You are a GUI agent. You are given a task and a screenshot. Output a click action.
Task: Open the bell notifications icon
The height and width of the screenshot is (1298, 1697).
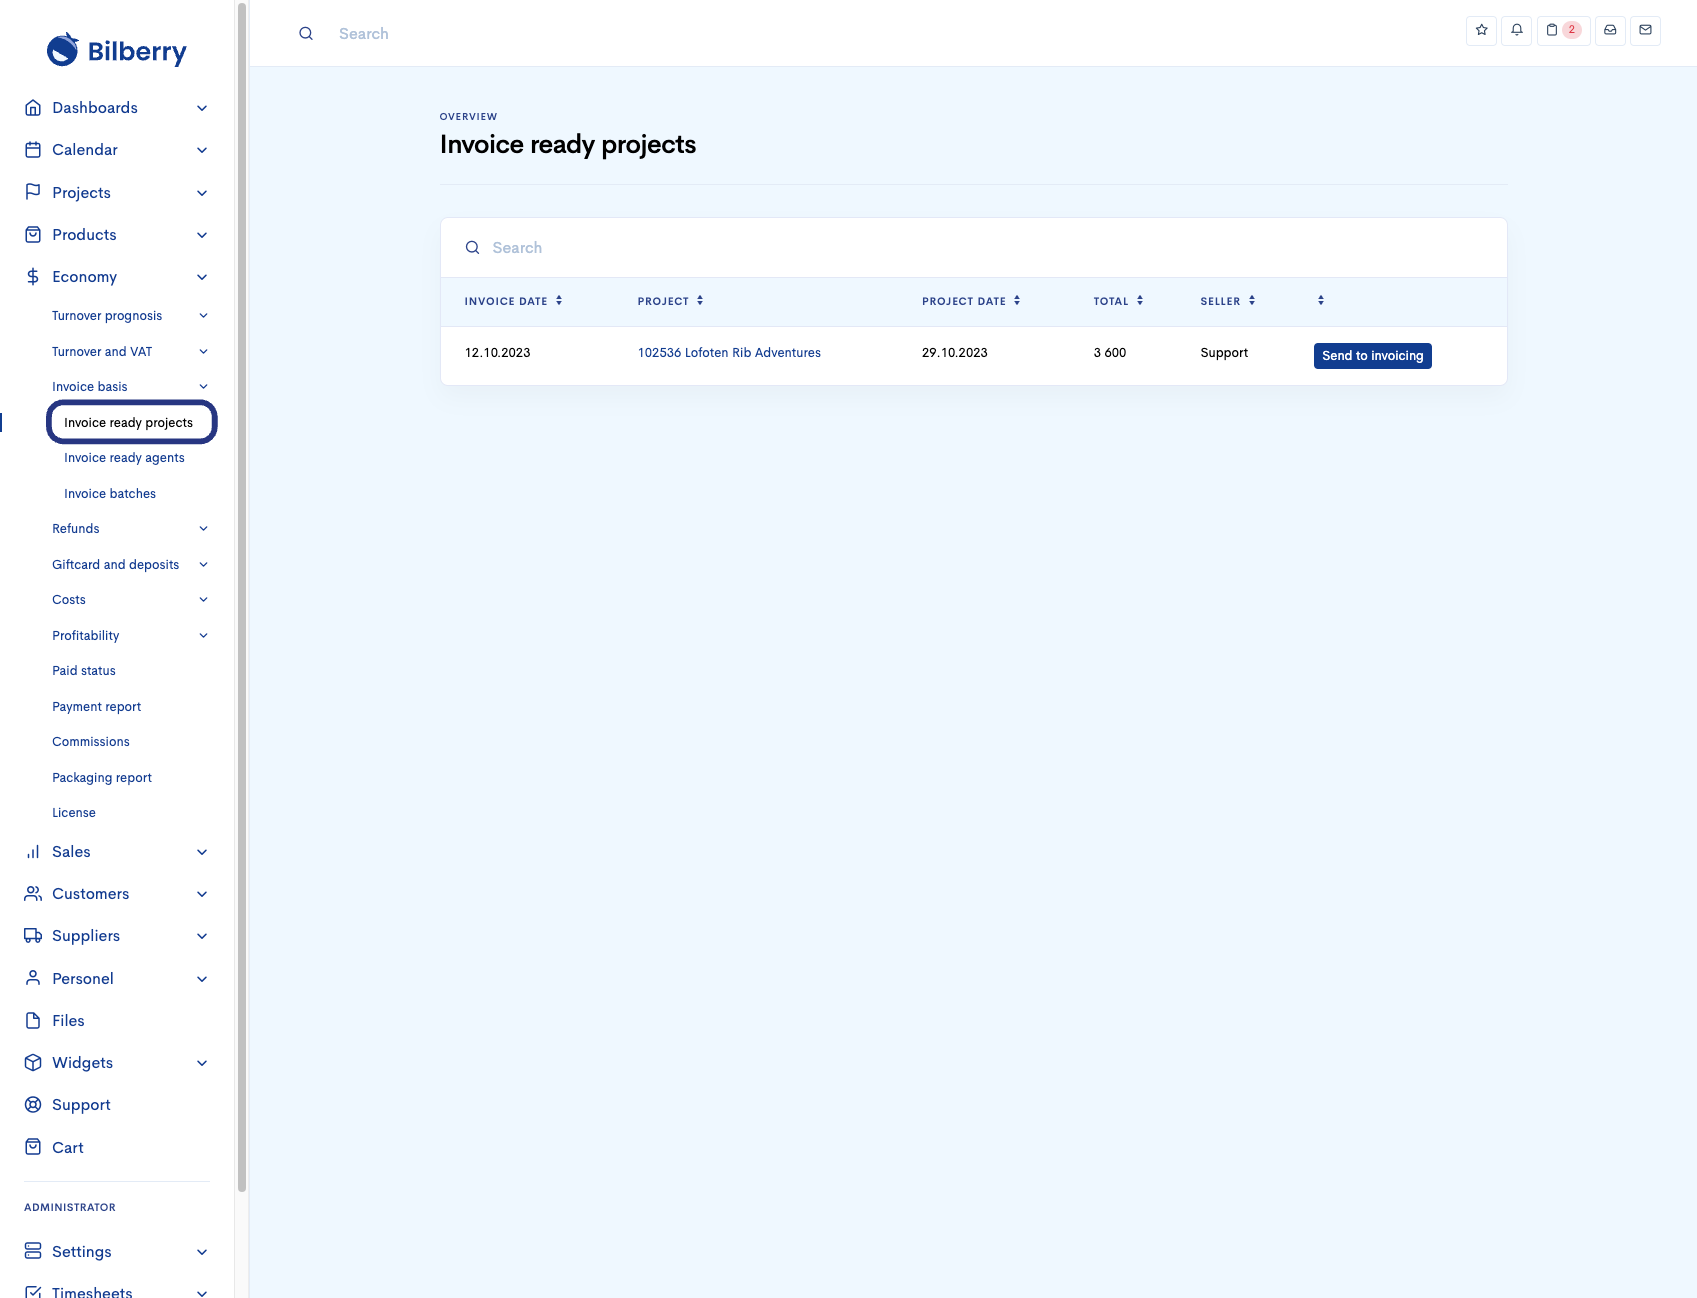(1516, 30)
